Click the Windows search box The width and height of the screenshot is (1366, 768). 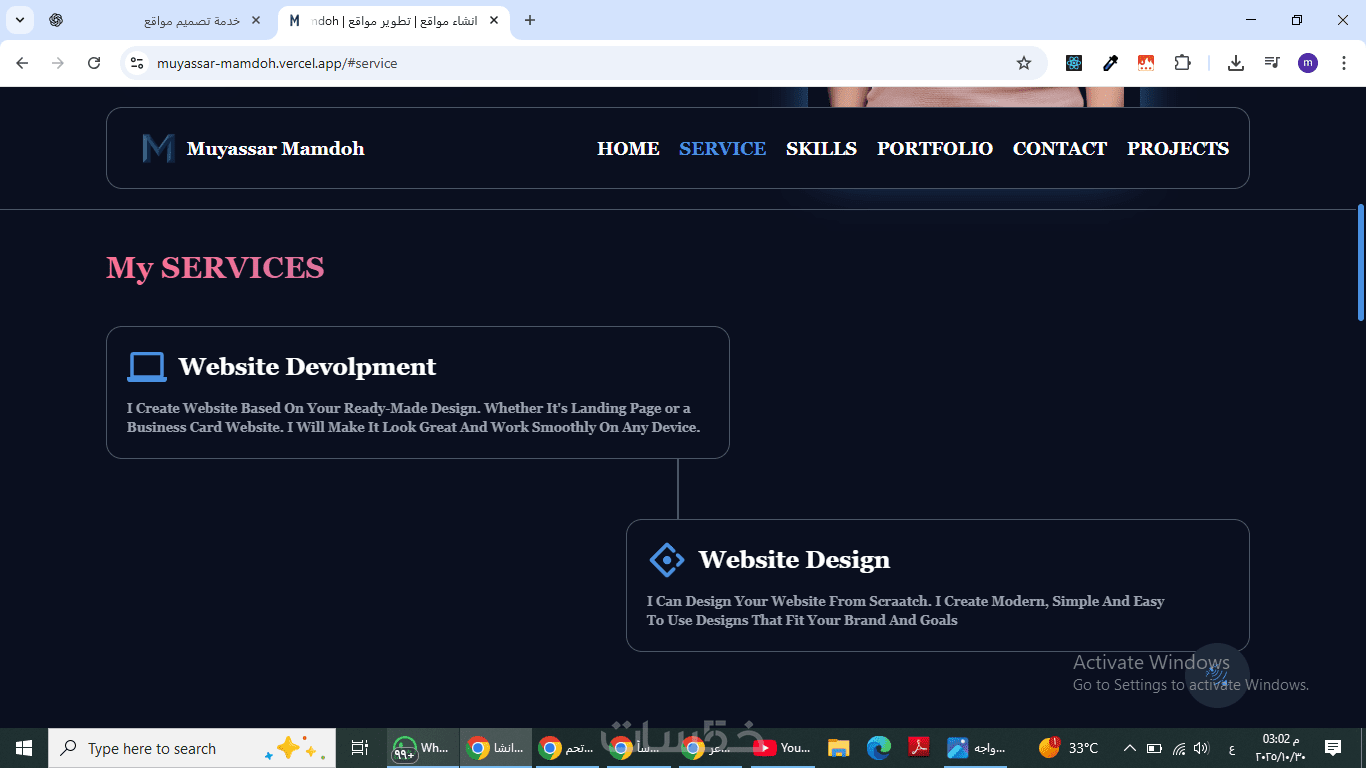pos(192,748)
